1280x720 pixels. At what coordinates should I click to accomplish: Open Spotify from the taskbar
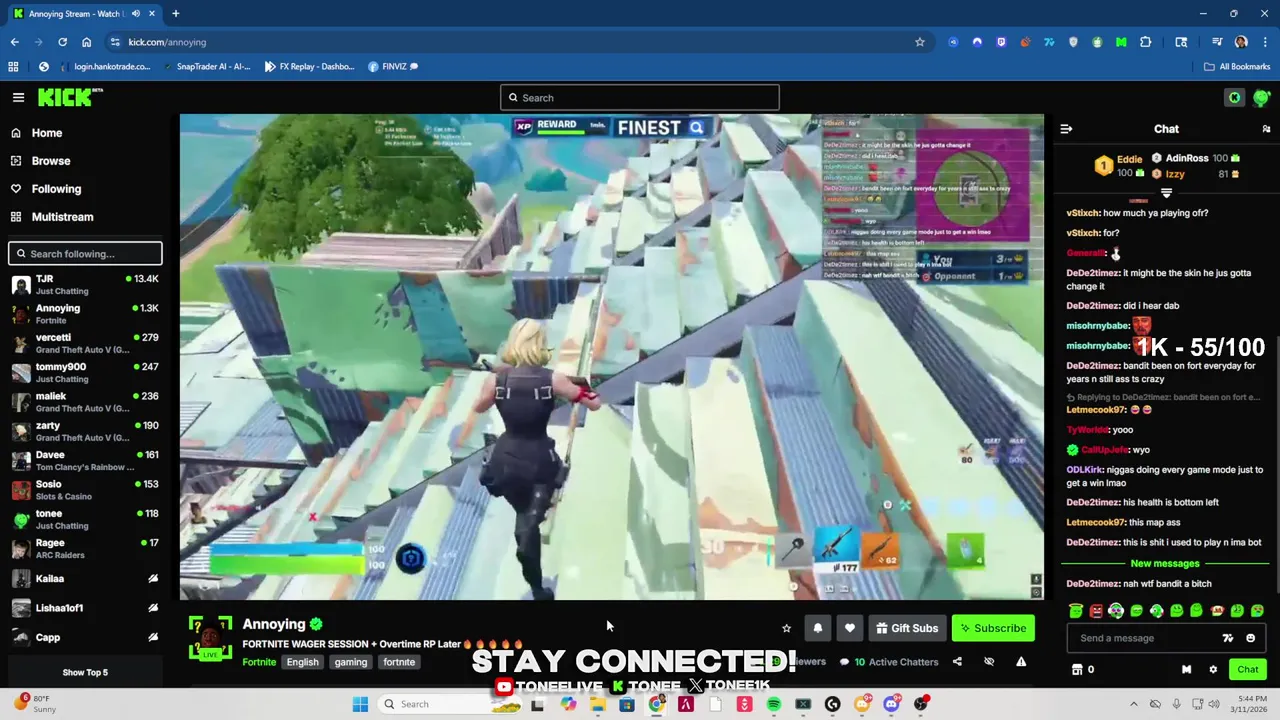(774, 704)
